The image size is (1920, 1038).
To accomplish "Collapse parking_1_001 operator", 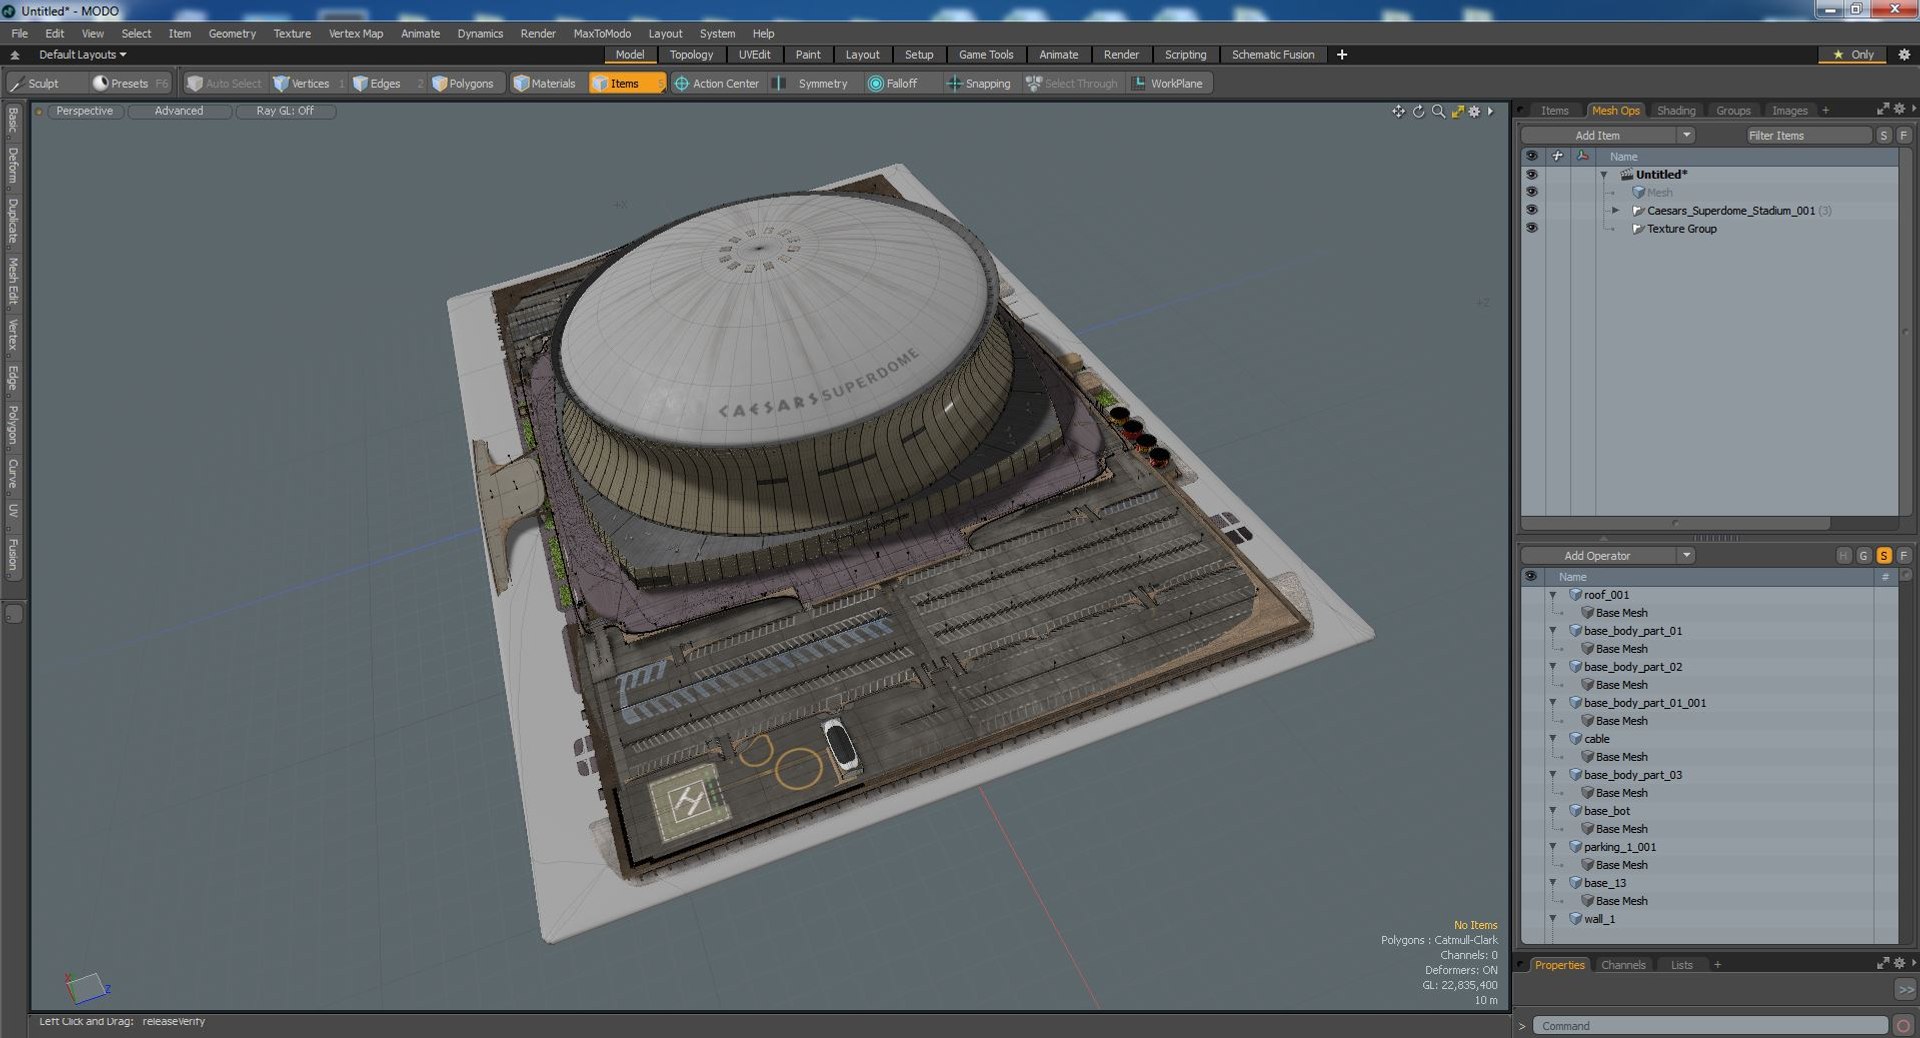I will (x=1553, y=847).
